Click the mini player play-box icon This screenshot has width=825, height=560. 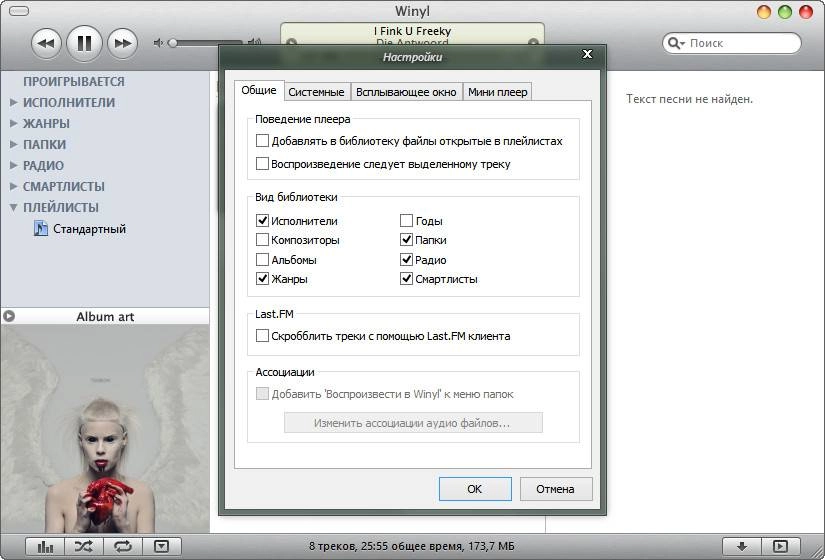click(781, 546)
